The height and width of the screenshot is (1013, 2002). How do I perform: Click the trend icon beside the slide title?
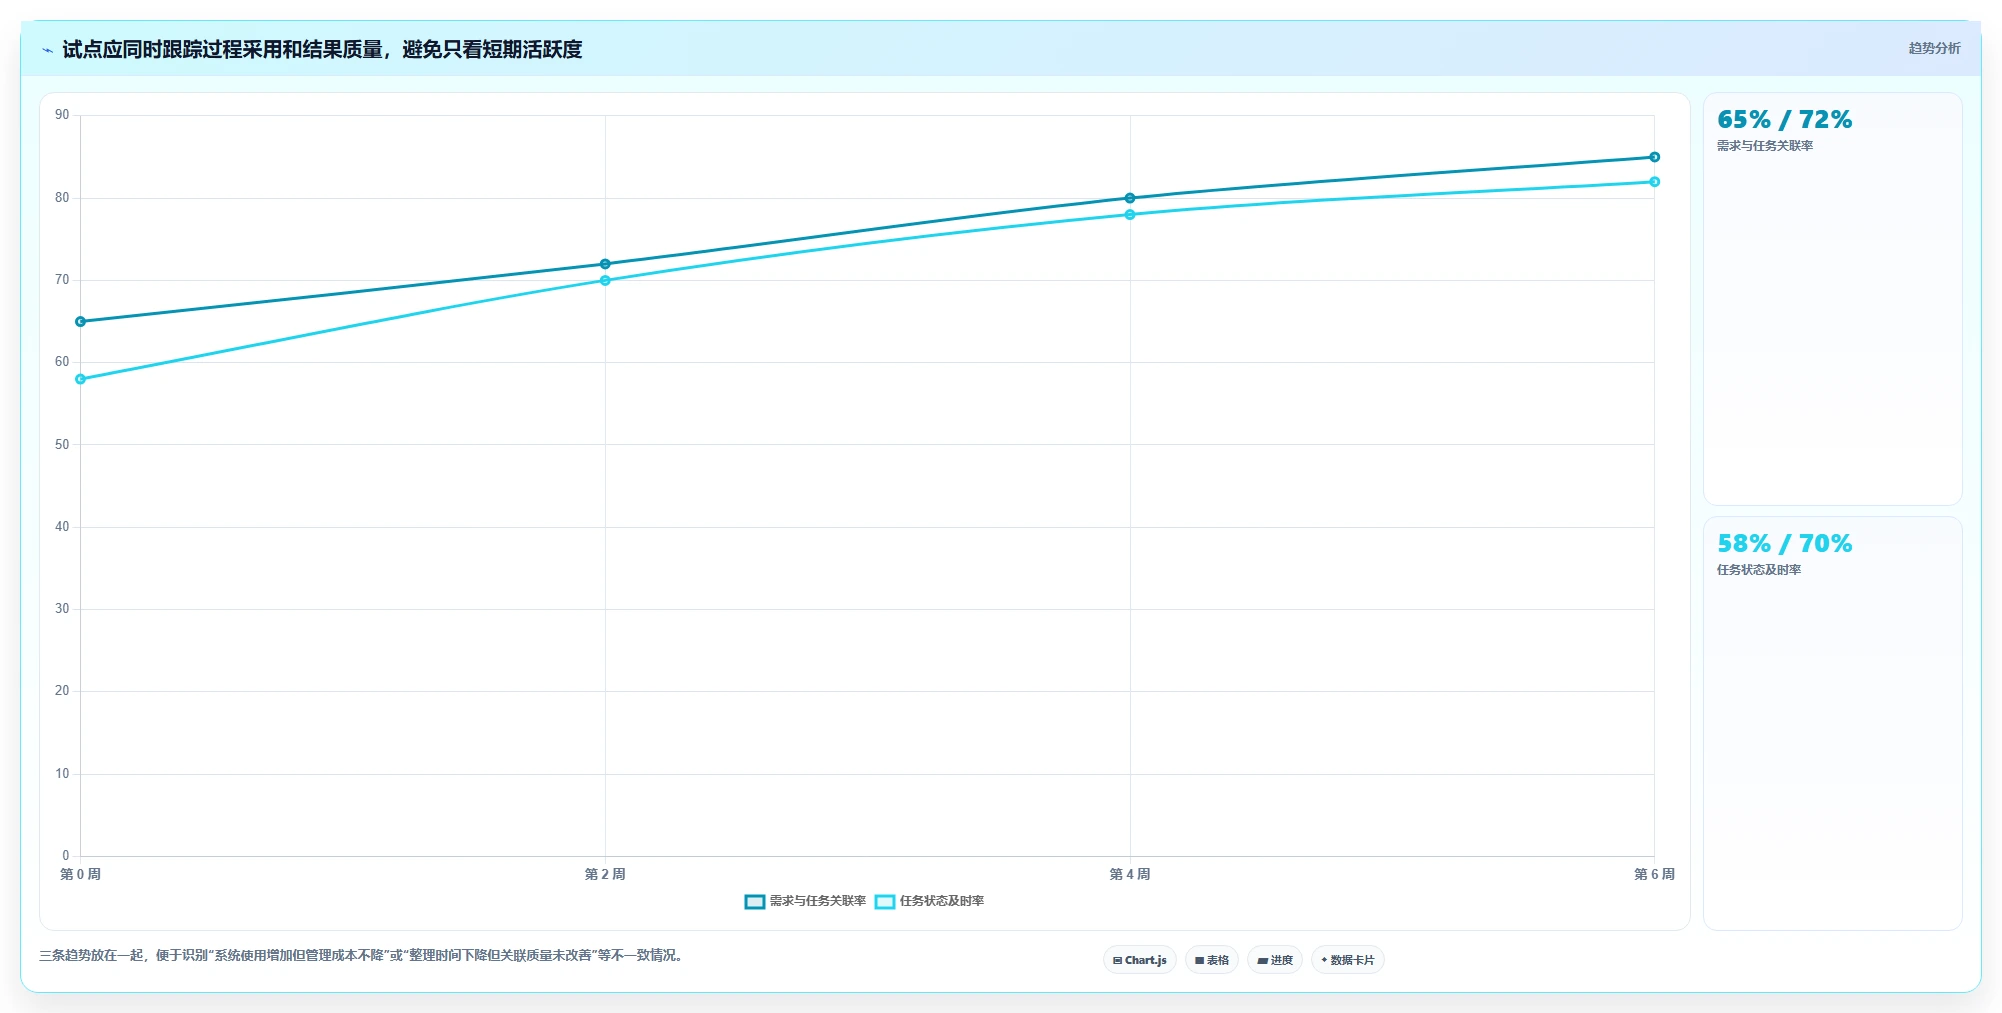point(47,50)
